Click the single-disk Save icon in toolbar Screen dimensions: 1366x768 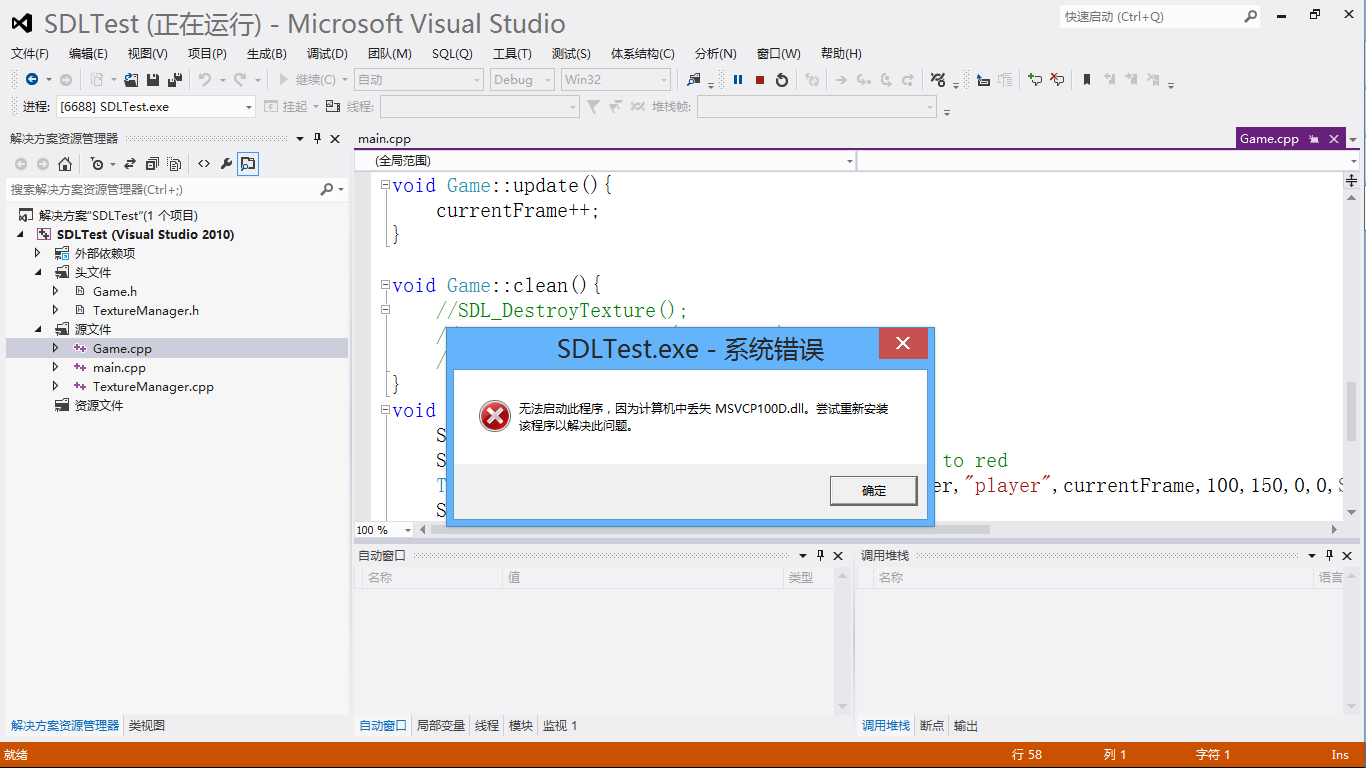153,80
